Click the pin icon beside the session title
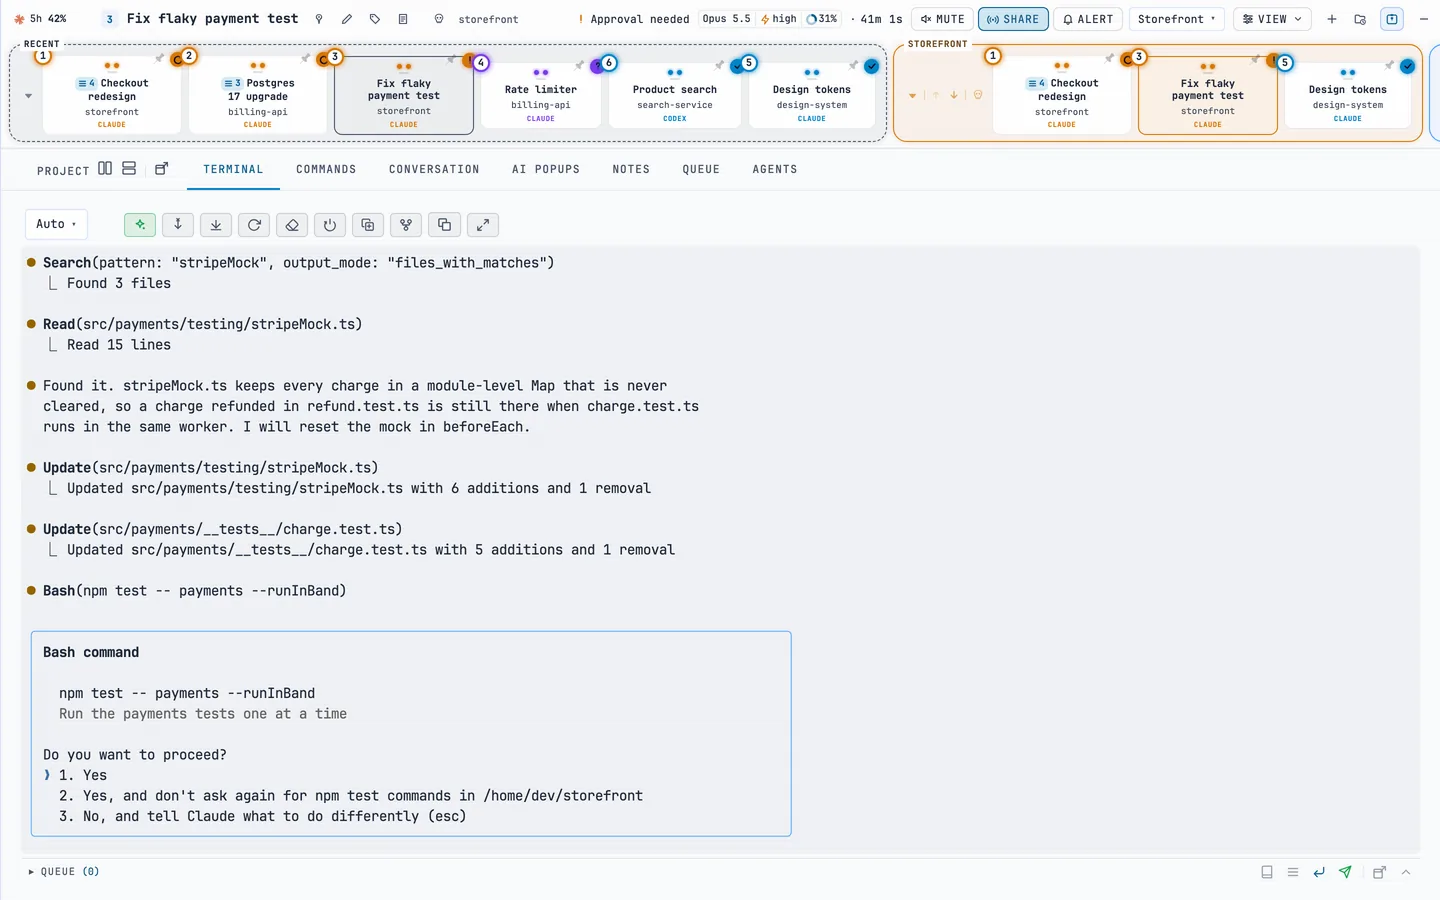The image size is (1440, 900). point(319,19)
